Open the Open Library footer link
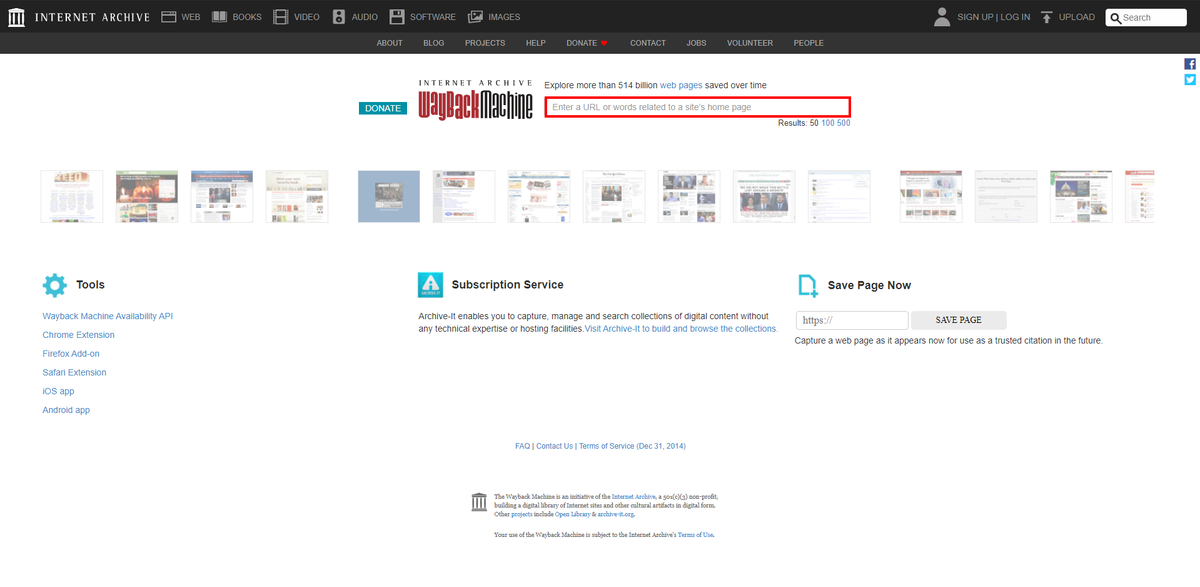This screenshot has height=587, width=1200. pyautogui.click(x=575, y=514)
